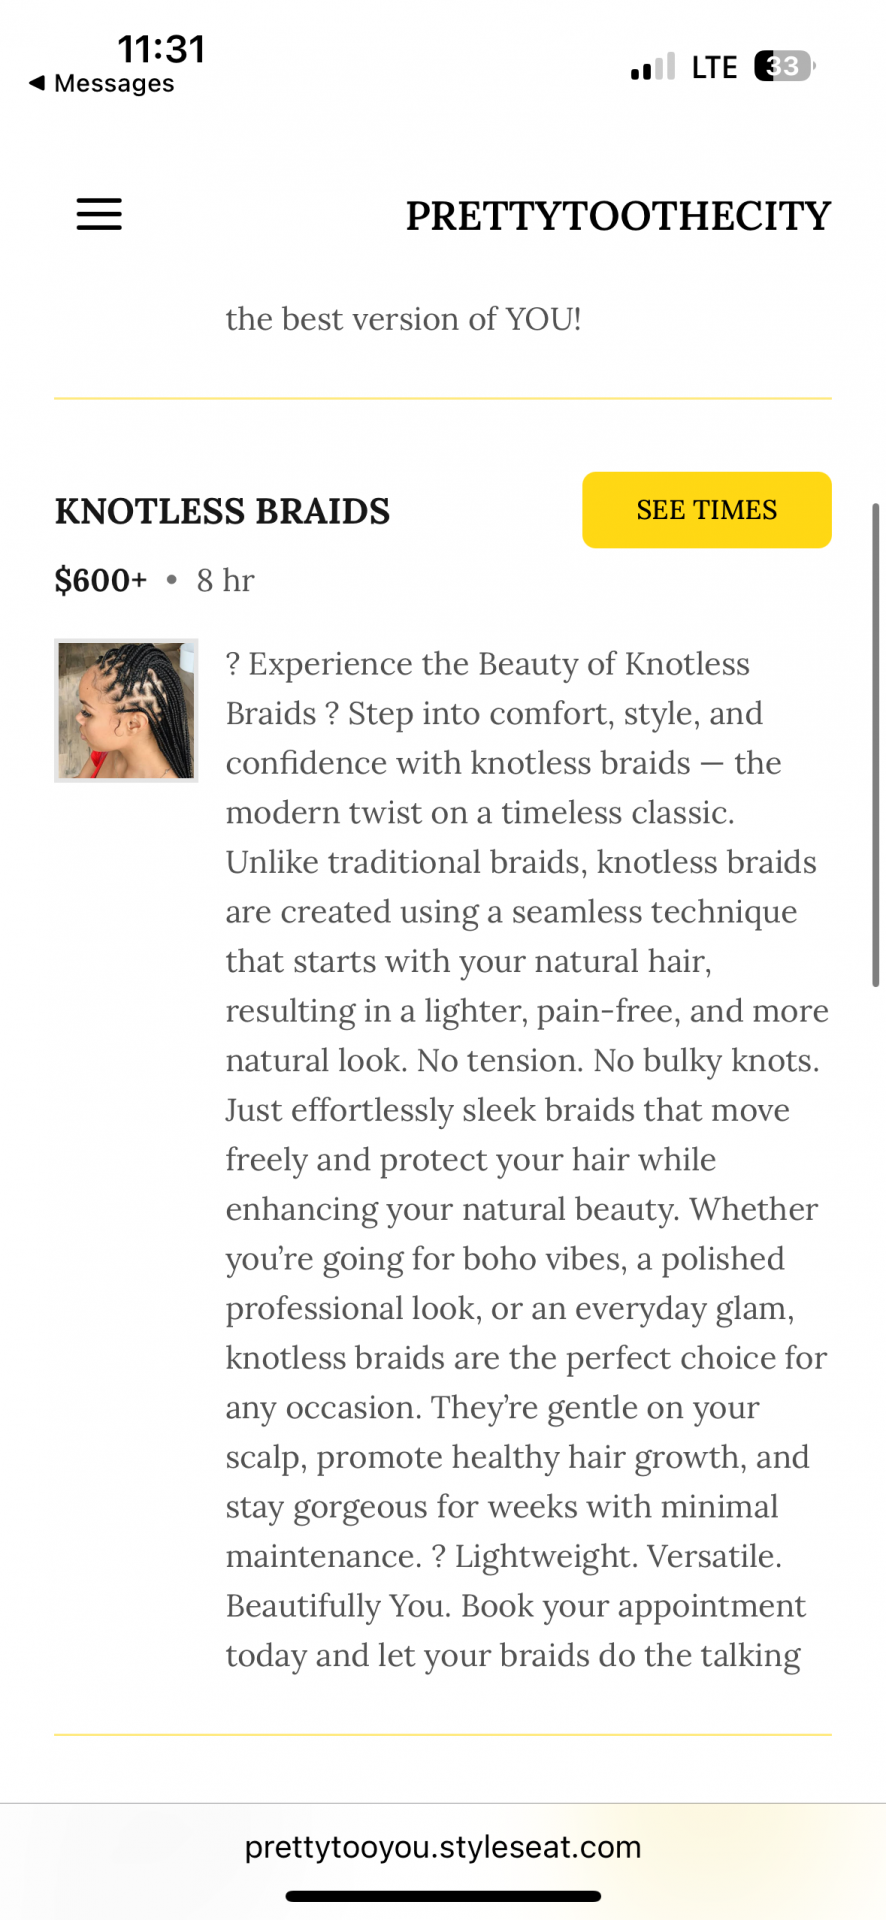Image resolution: width=886 pixels, height=1920 pixels.
Task: Click the page's vertical scrollbar
Action: (875, 745)
